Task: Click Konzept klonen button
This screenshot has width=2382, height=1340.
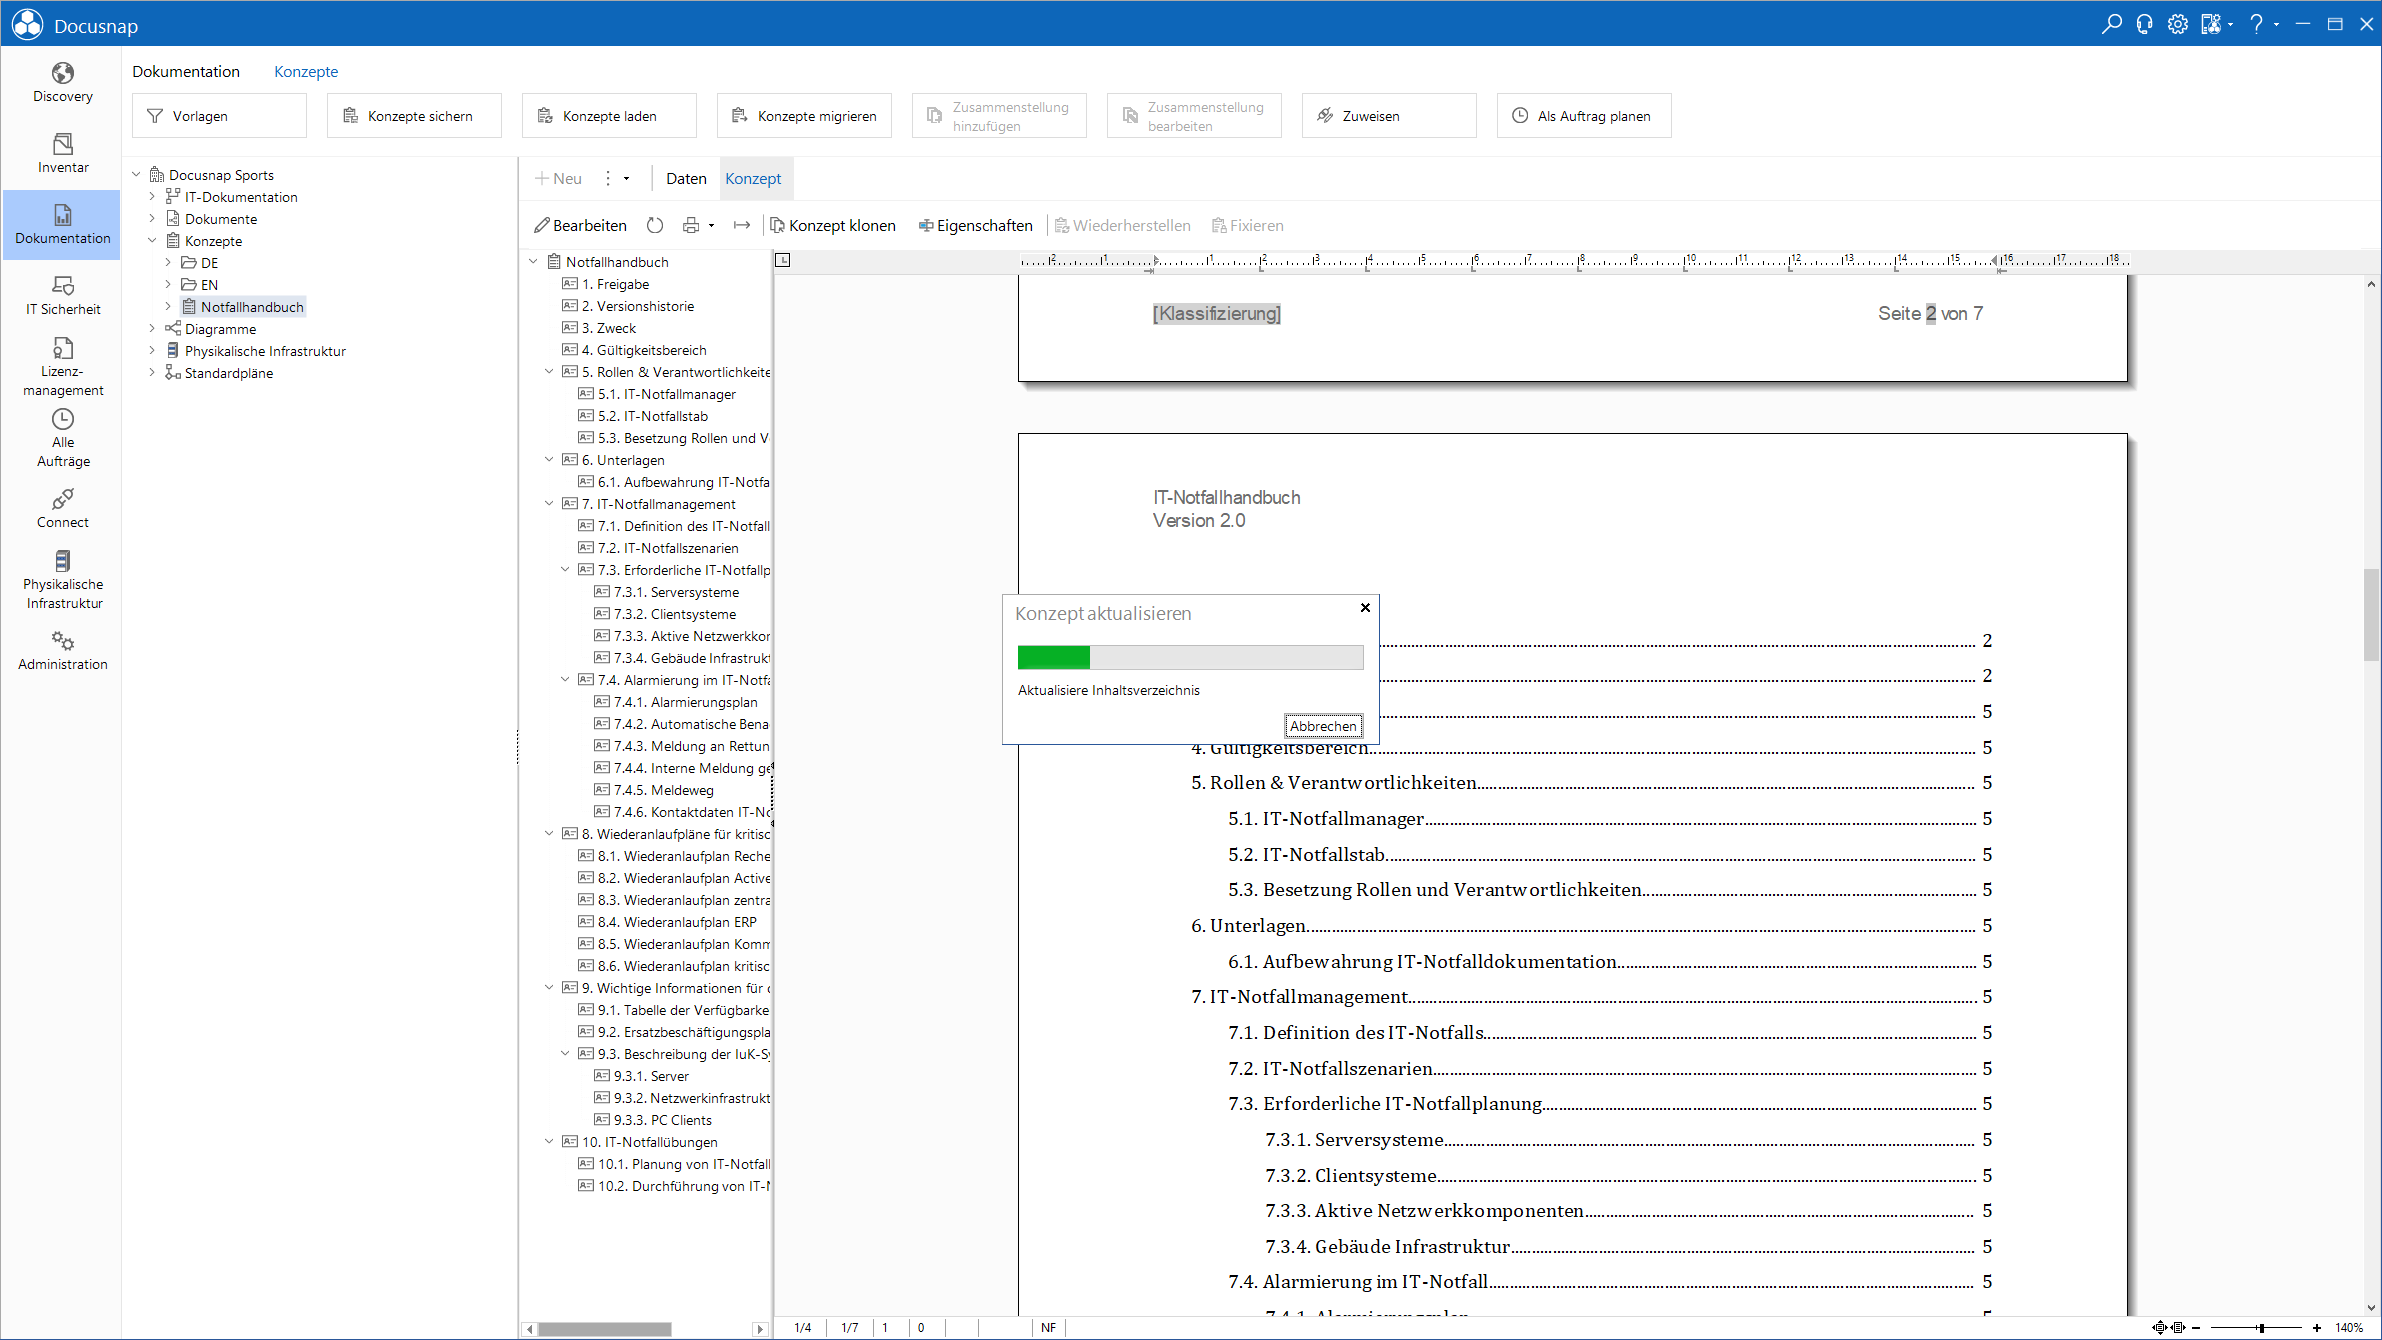Action: coord(833,226)
